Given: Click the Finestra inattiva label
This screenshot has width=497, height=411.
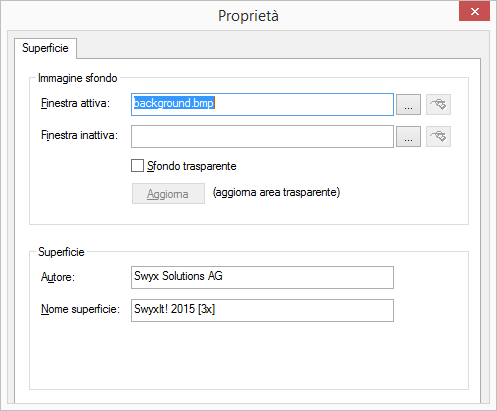Looking at the screenshot, I should pos(79,135).
